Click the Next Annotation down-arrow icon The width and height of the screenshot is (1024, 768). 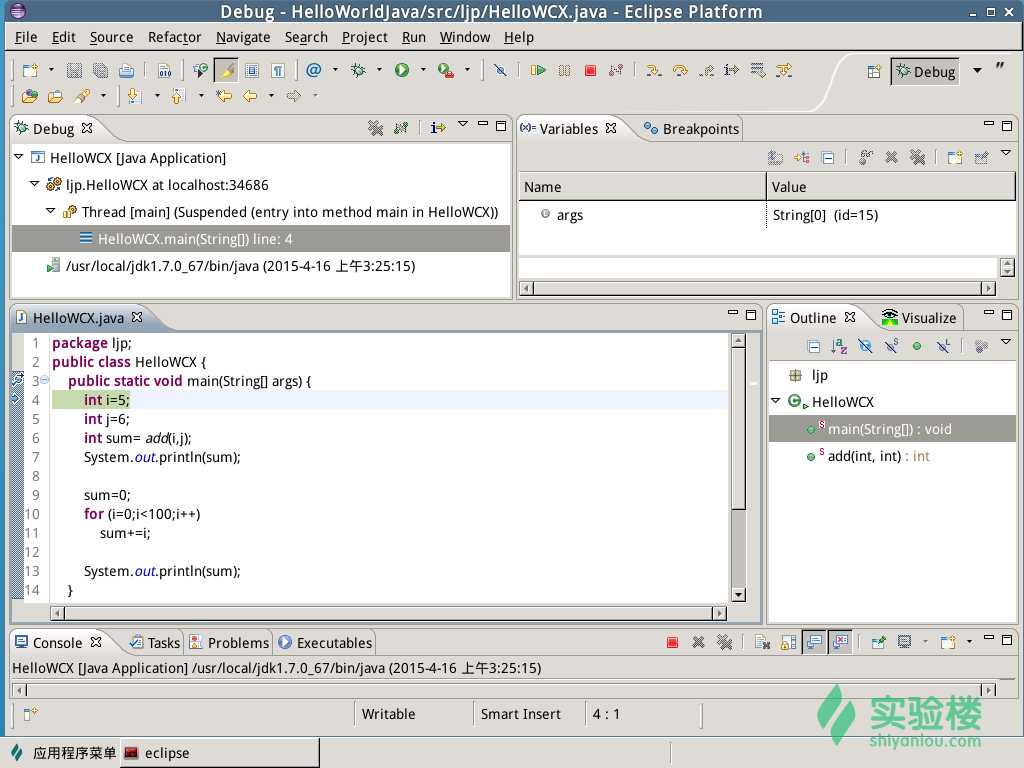click(134, 97)
